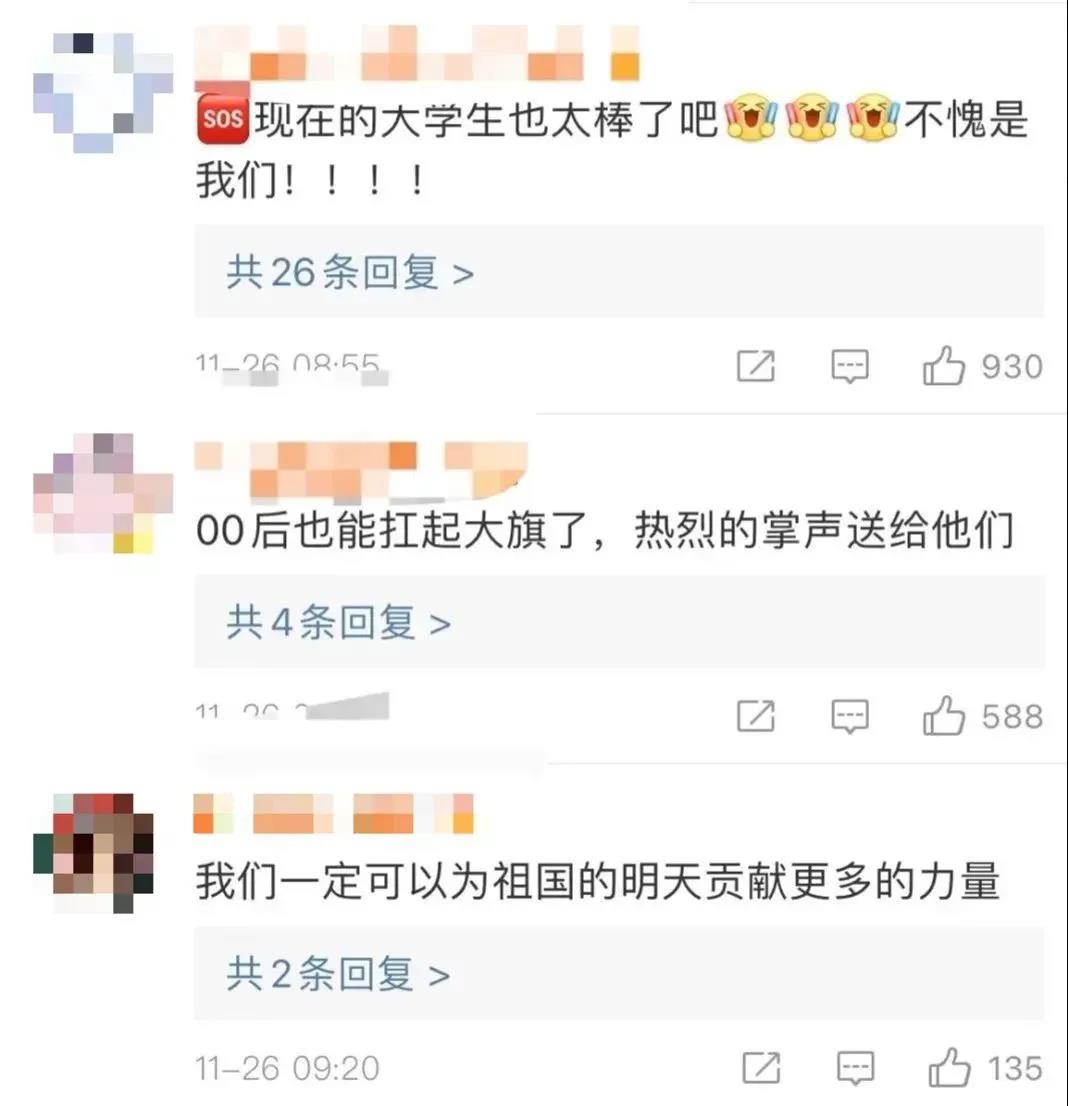Open the second commenter's pink avatar
This screenshot has height=1106, width=1068.
[103, 493]
